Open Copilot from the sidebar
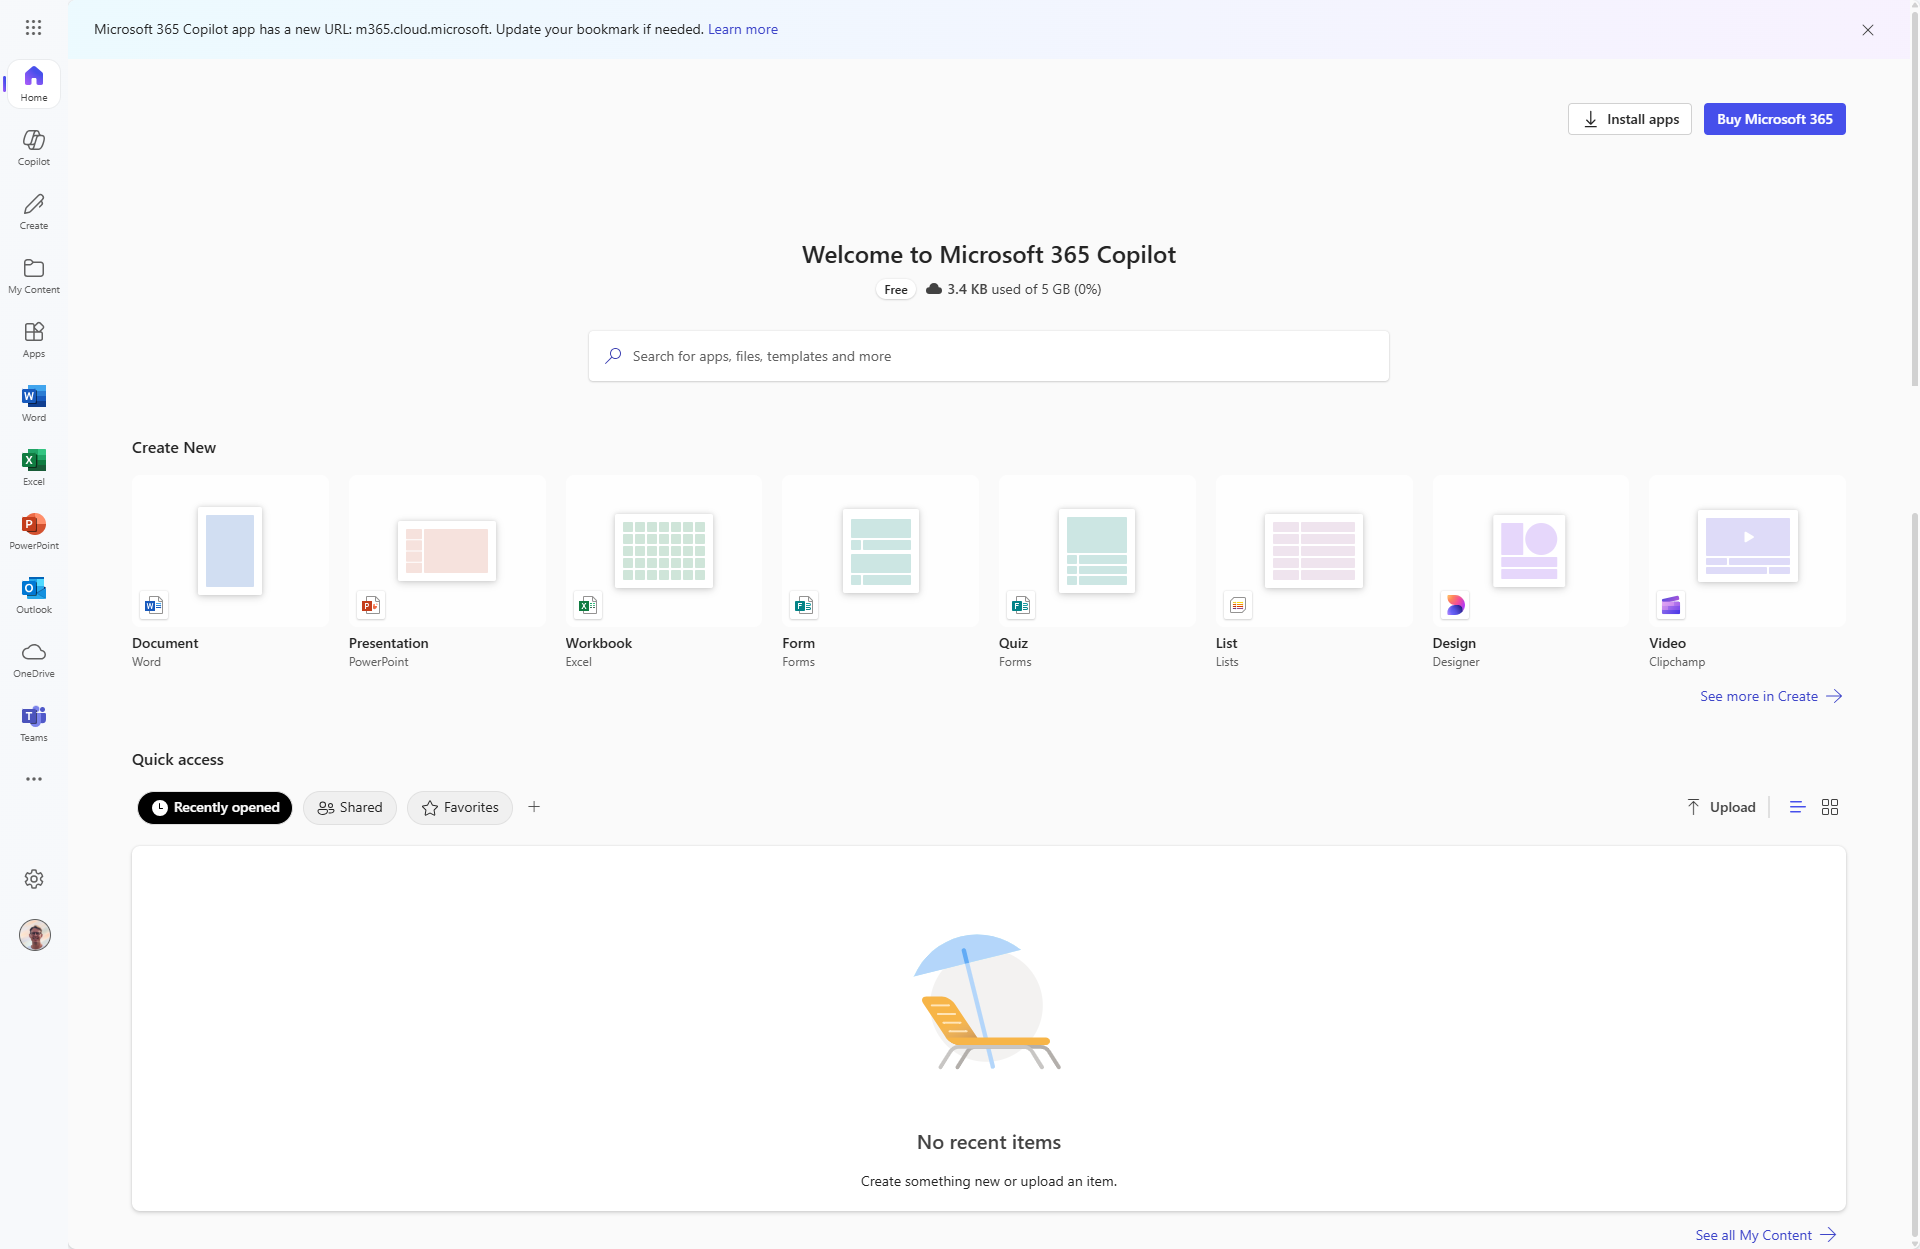 click(x=33, y=147)
